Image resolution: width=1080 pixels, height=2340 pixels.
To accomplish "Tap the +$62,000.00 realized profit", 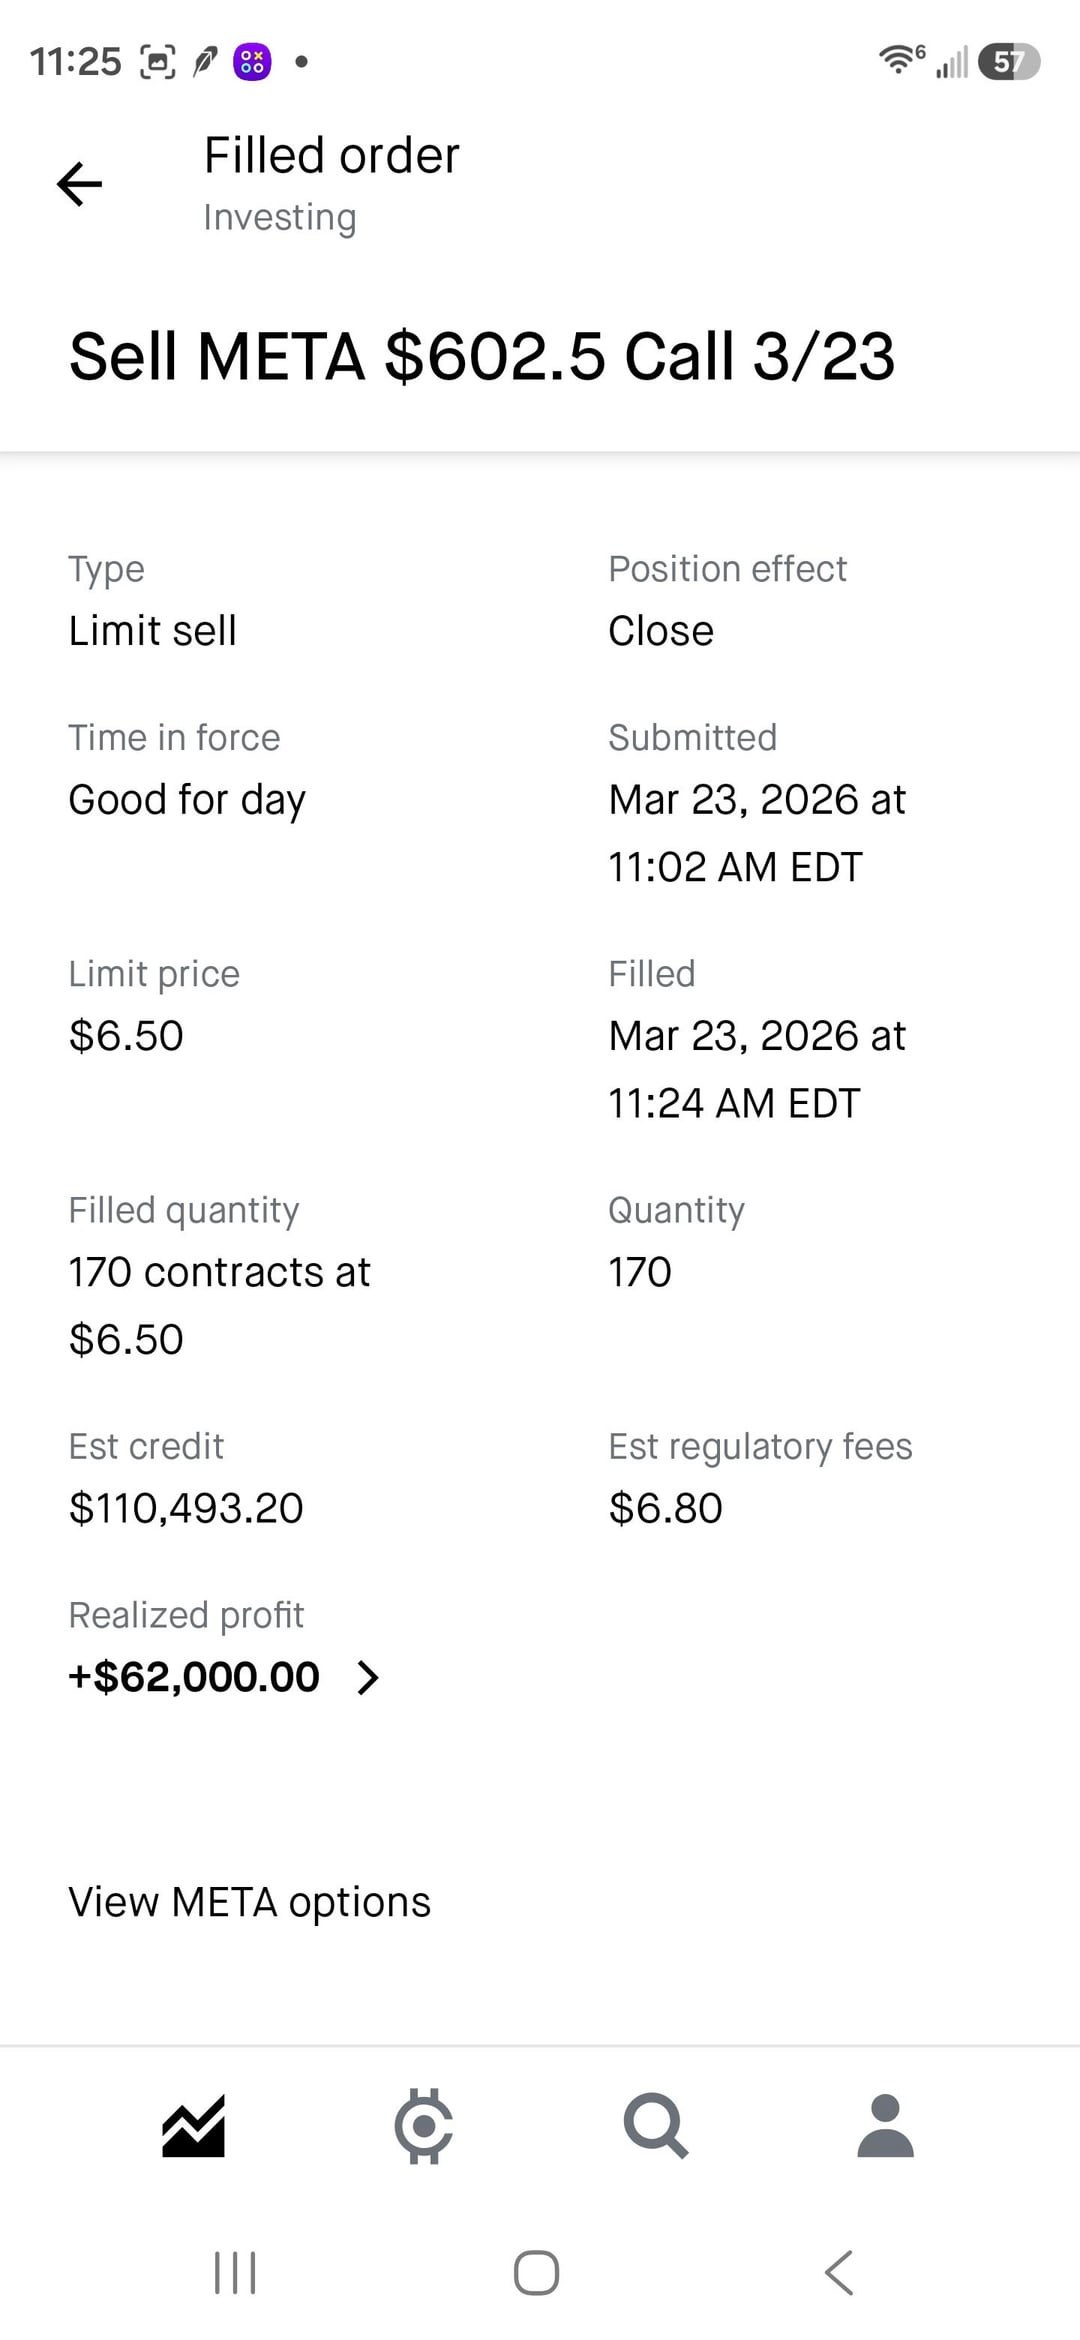I will [194, 1677].
